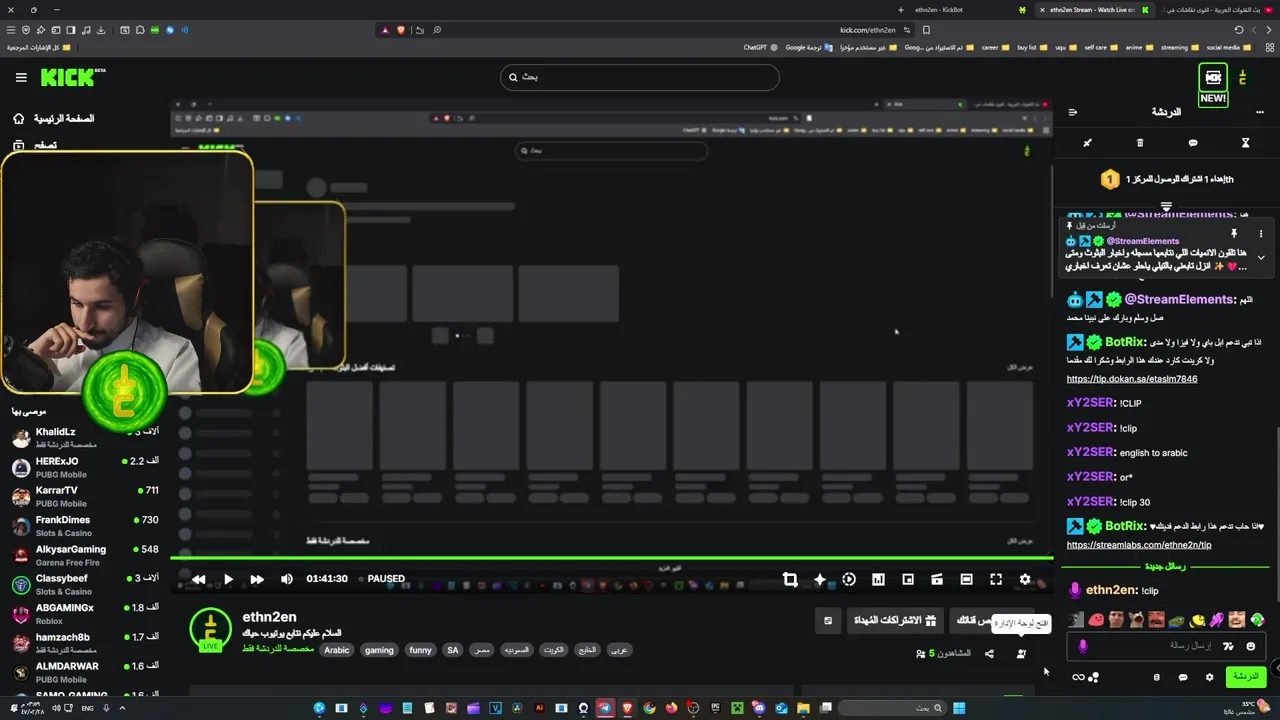The width and height of the screenshot is (1280, 720).
Task: Click the KICK logo
Action: [x=72, y=77]
